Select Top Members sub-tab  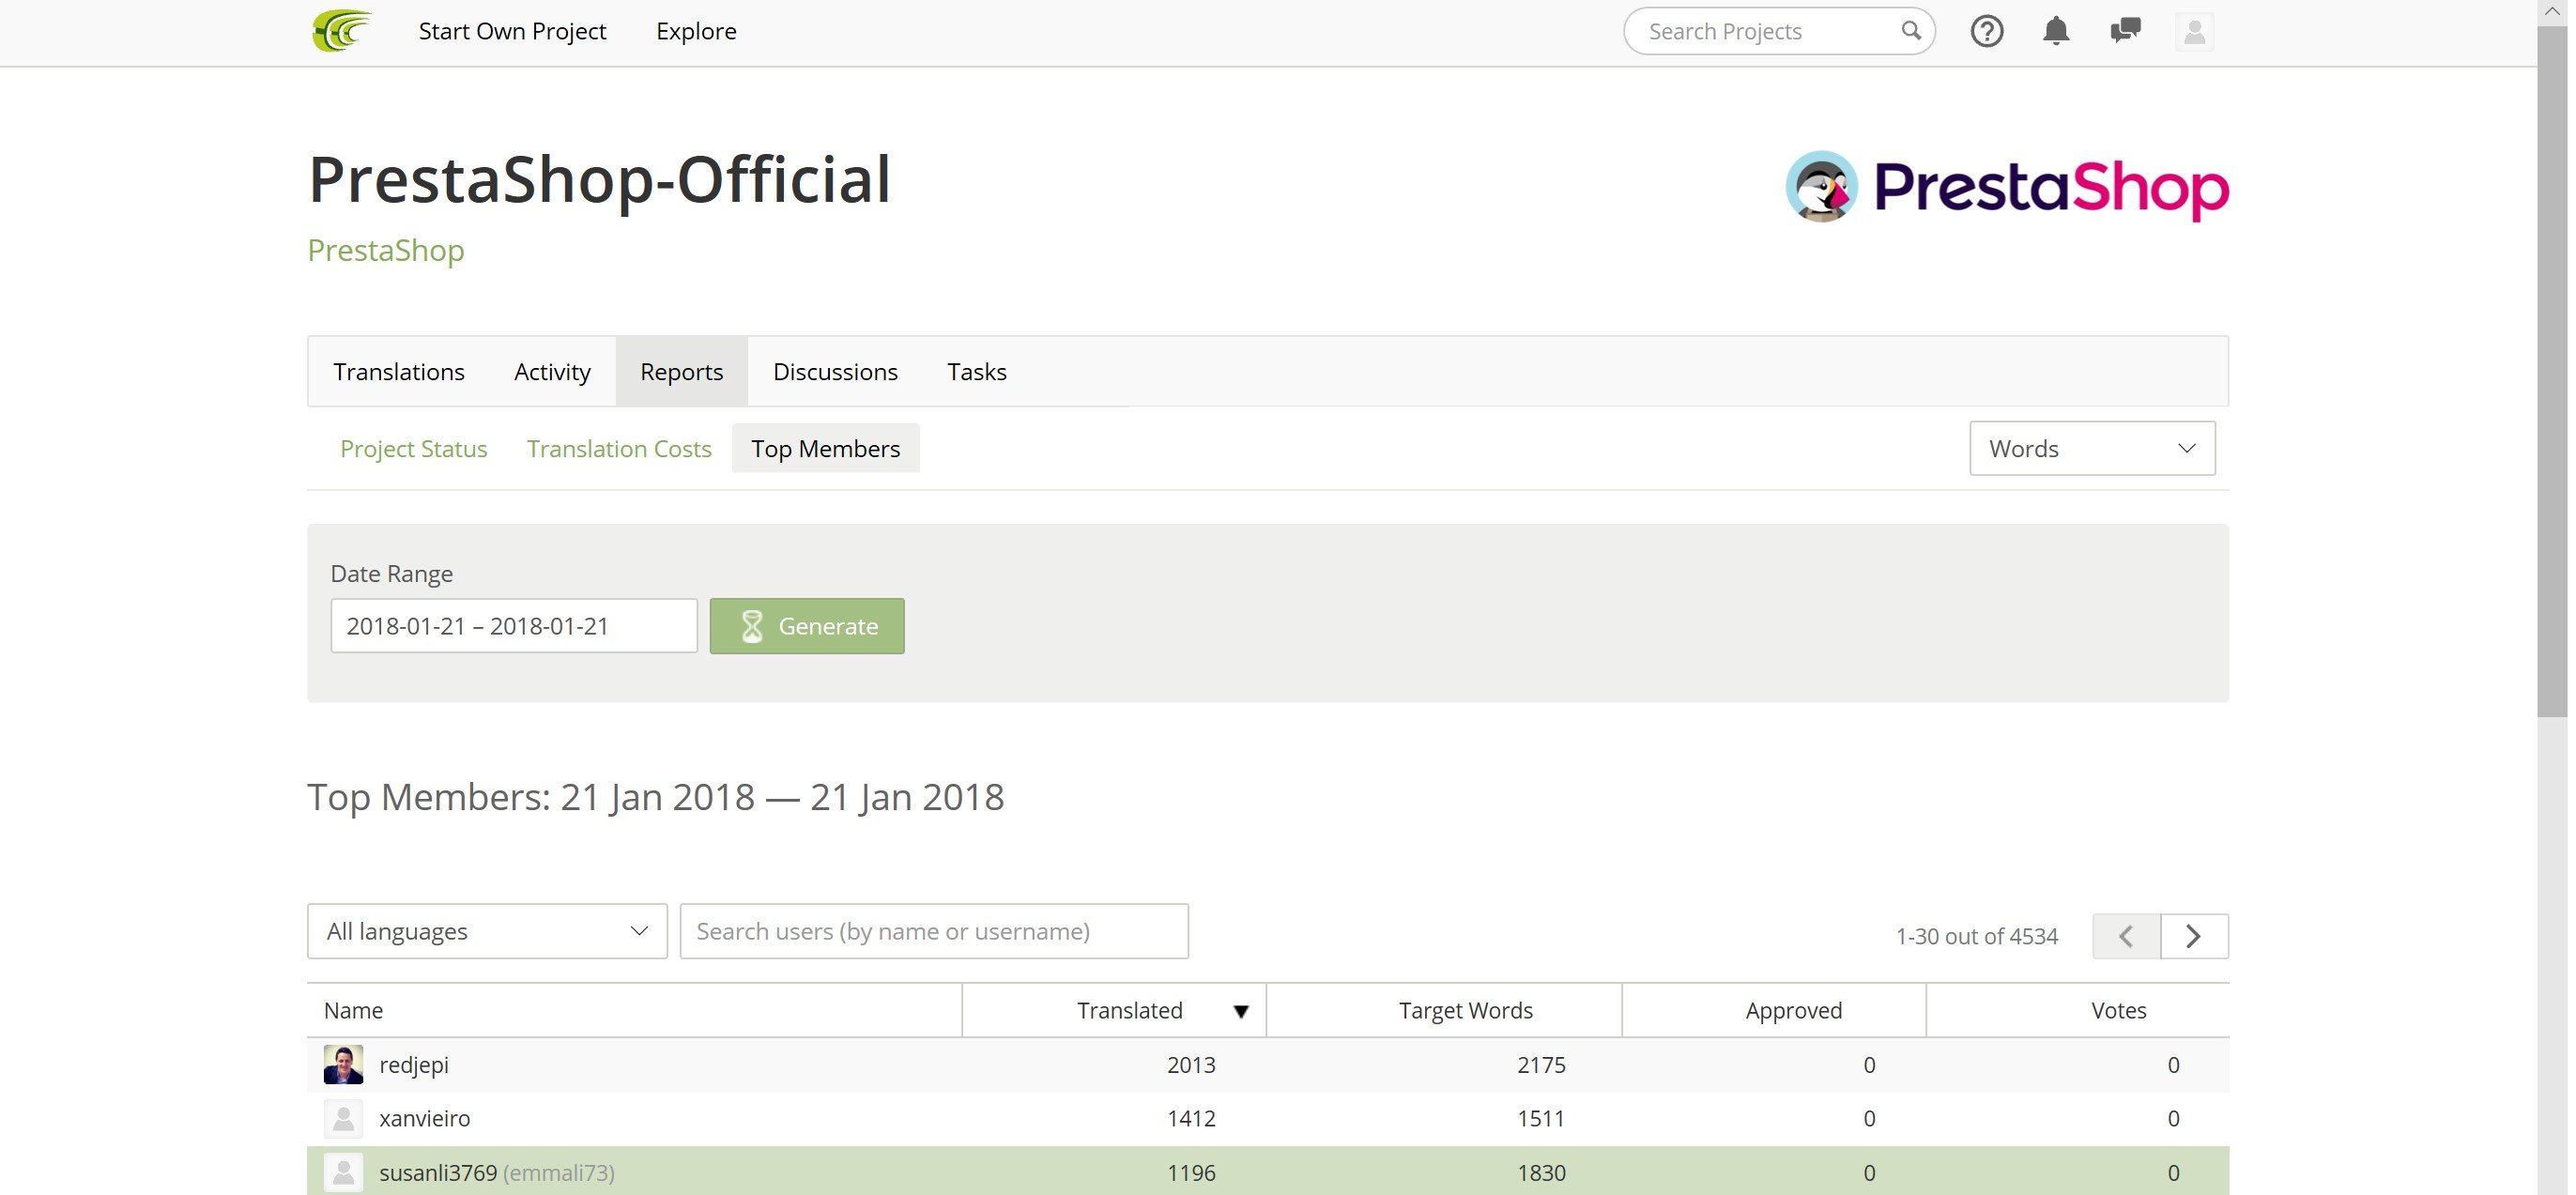pos(826,449)
